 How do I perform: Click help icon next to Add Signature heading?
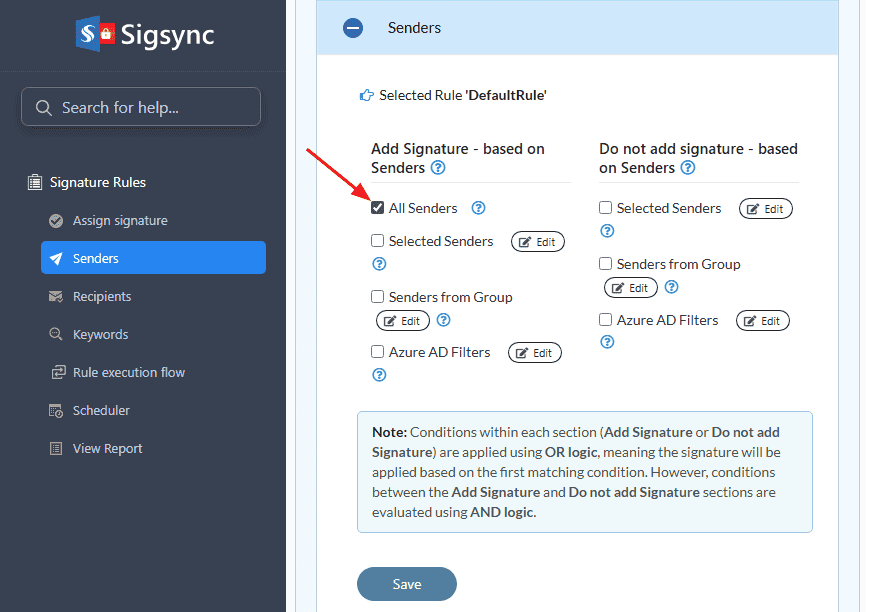[438, 168]
